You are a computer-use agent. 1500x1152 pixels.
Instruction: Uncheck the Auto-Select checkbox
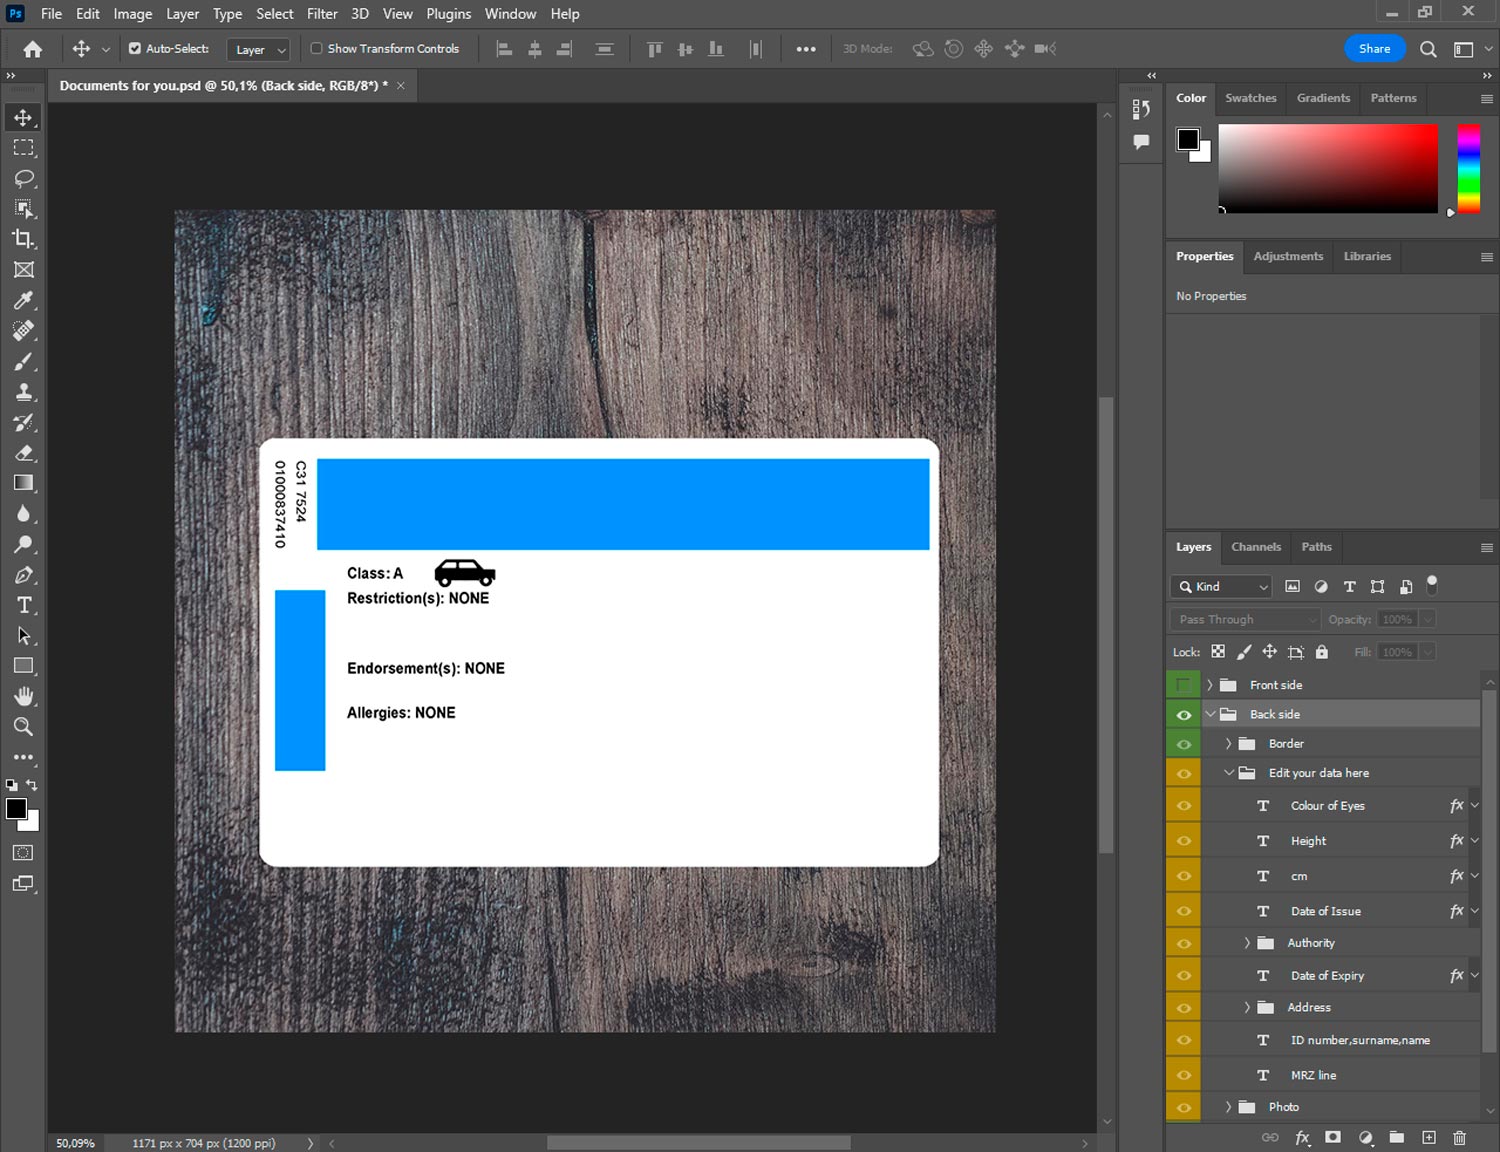point(135,48)
